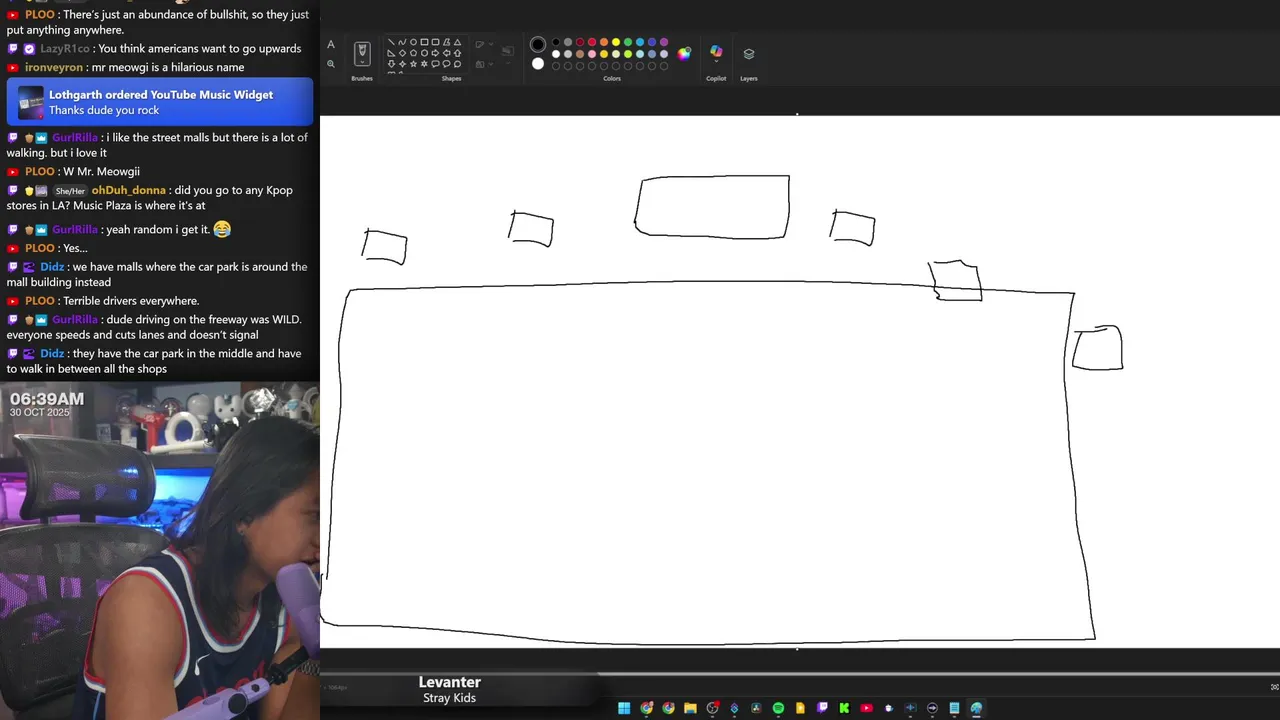Click the chat username ironveyron

(54, 67)
